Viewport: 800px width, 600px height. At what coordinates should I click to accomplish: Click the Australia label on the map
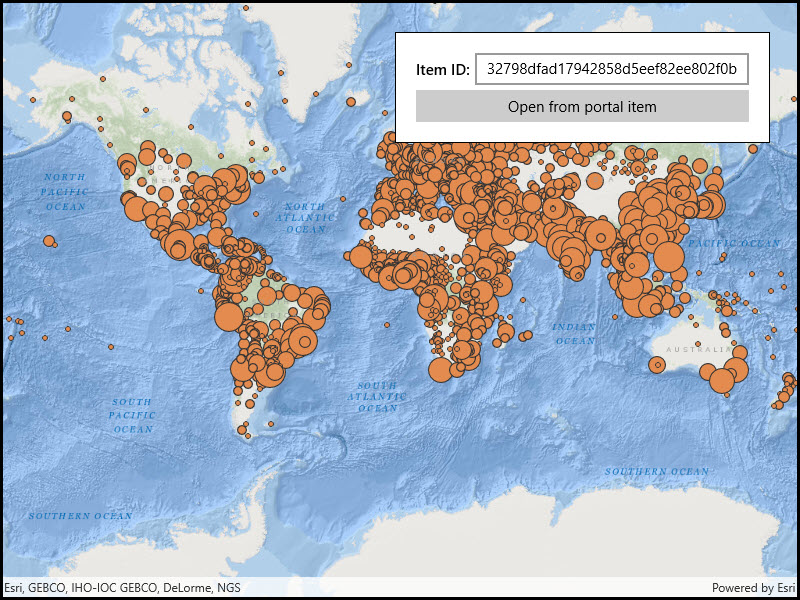(x=698, y=349)
